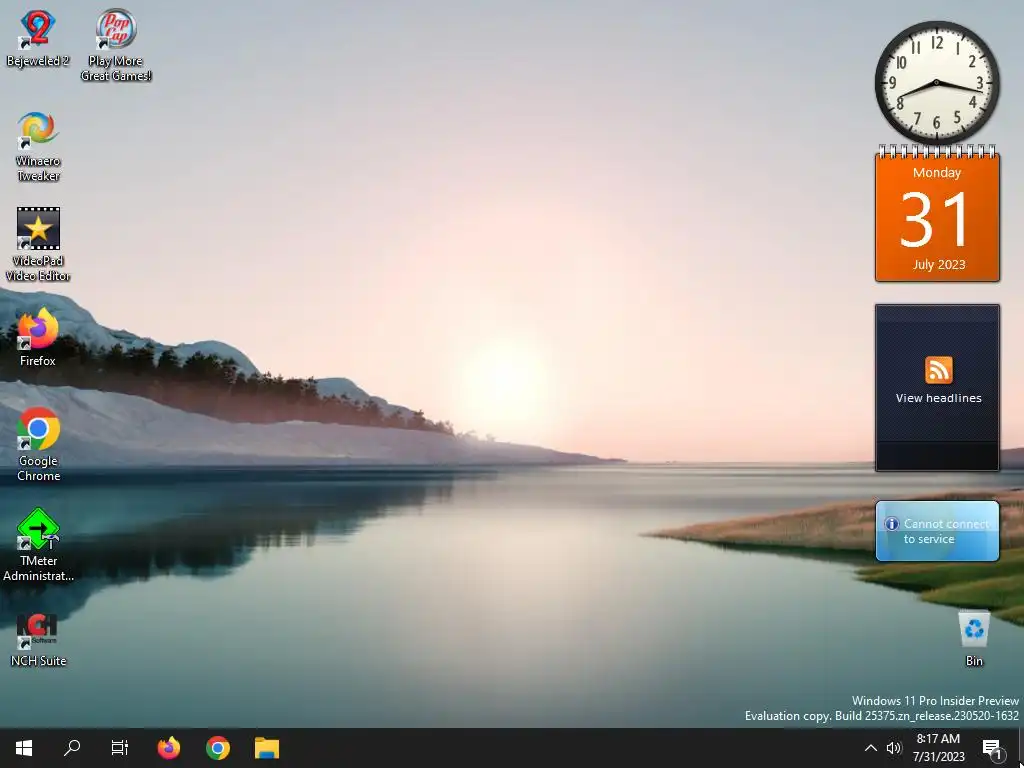Open the notification center icon
This screenshot has height=768, width=1024.
[991, 748]
